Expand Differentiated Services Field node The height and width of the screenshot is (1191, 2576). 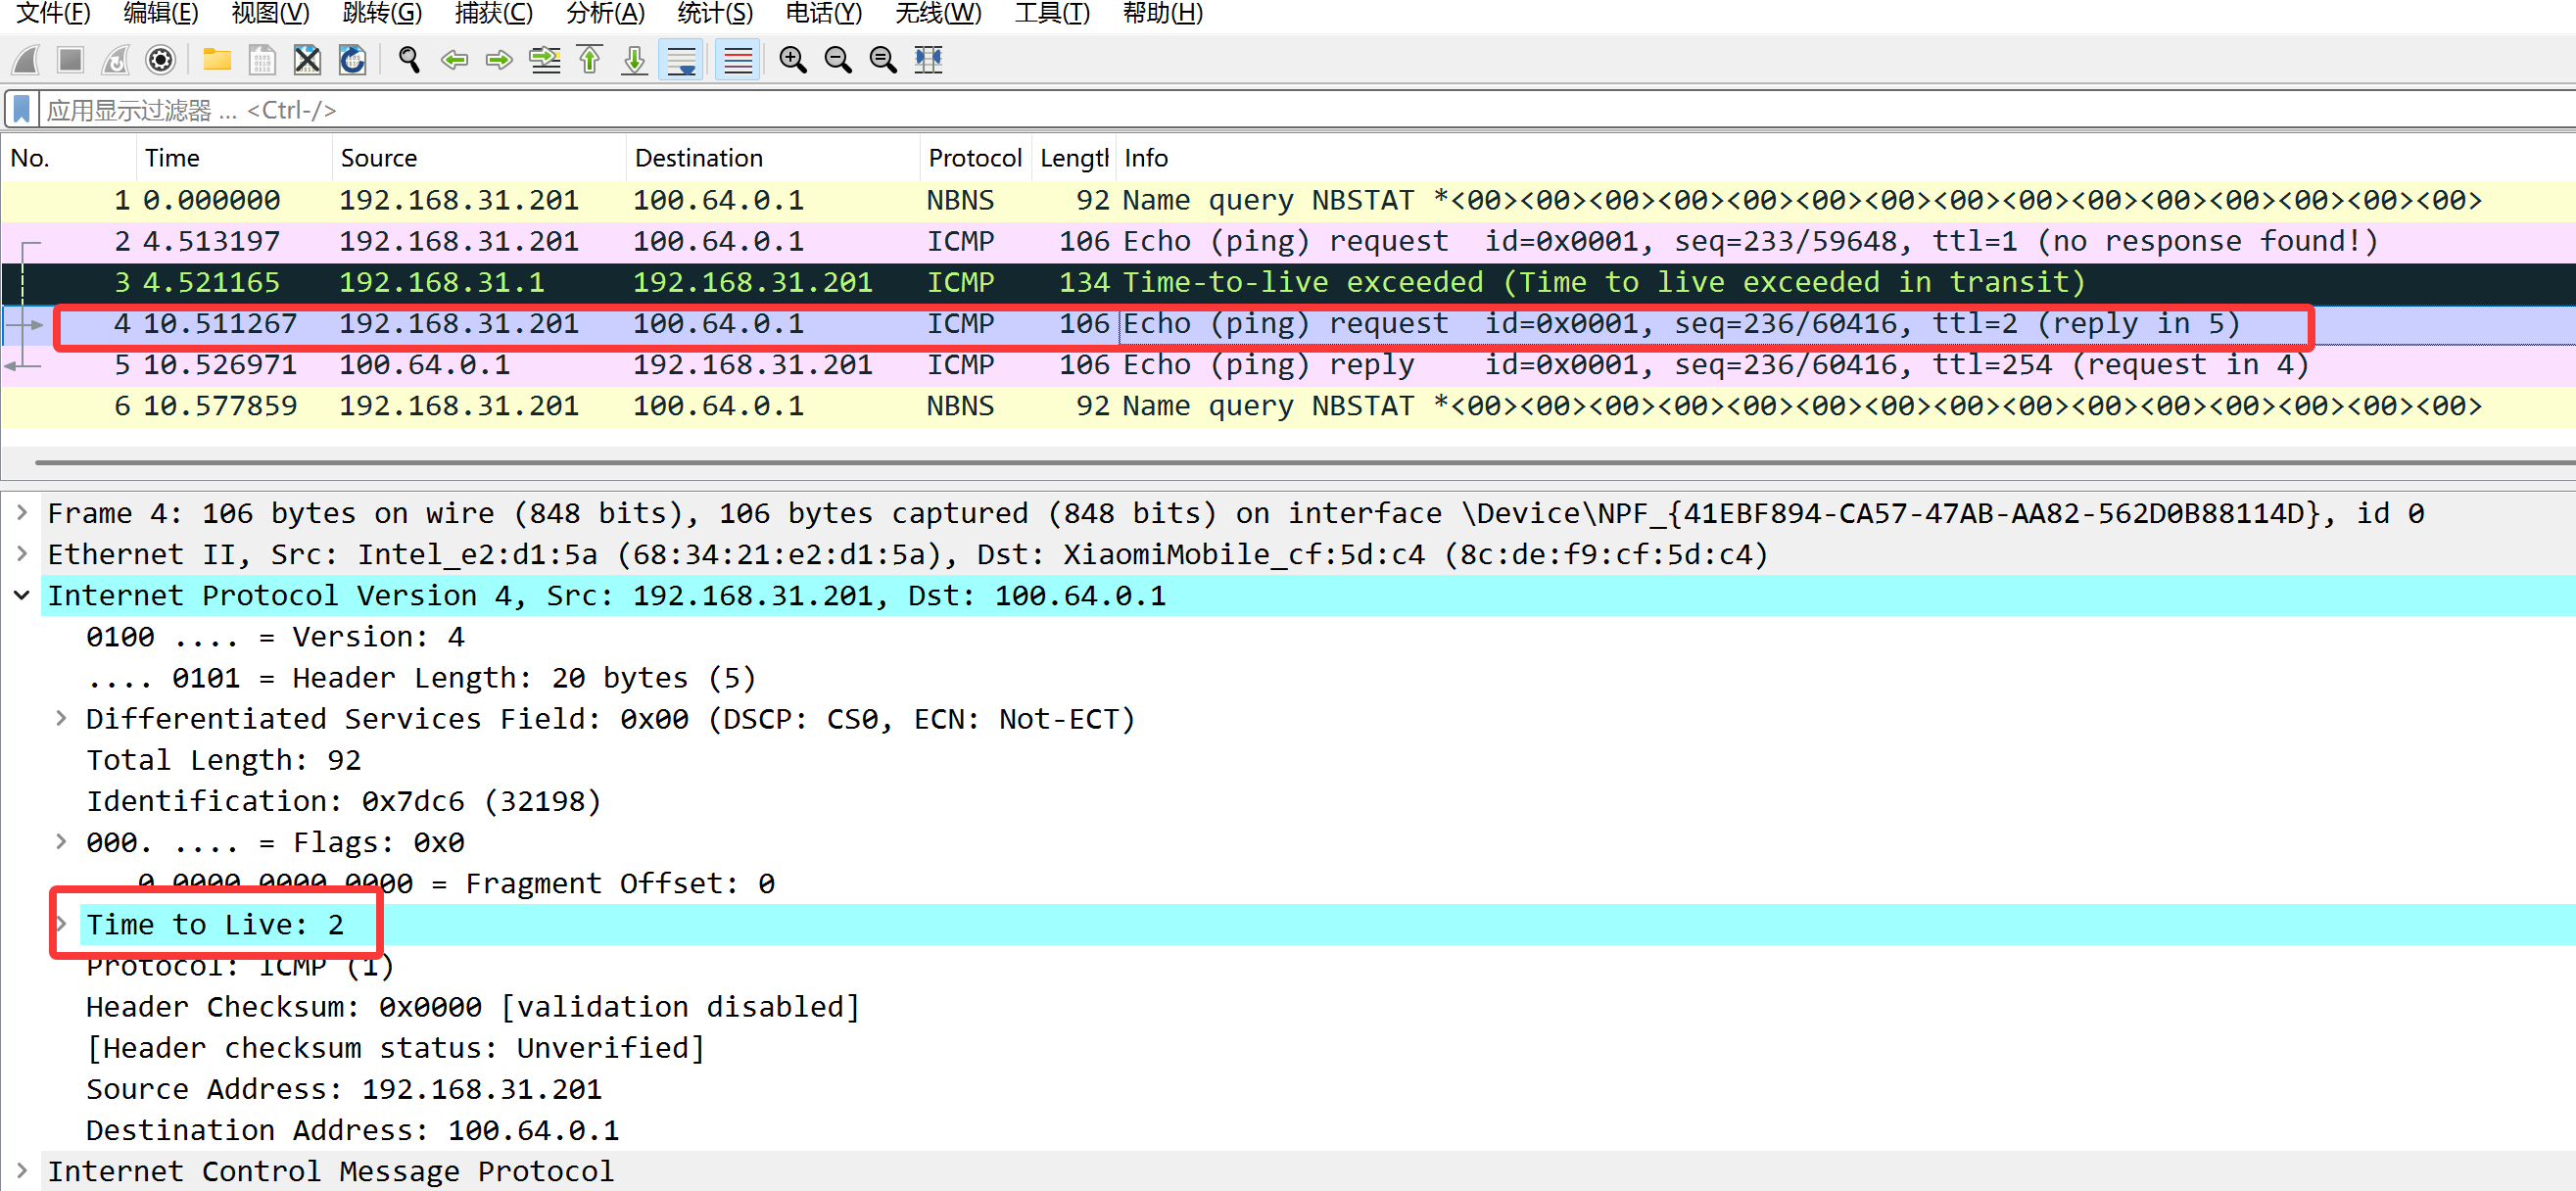point(61,718)
